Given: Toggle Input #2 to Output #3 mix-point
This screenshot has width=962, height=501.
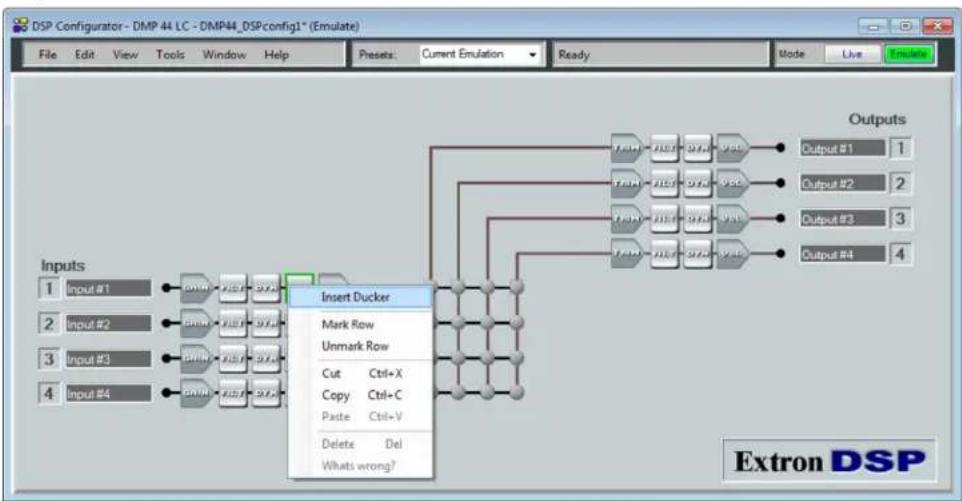Looking at the screenshot, I should pyautogui.click(x=488, y=322).
